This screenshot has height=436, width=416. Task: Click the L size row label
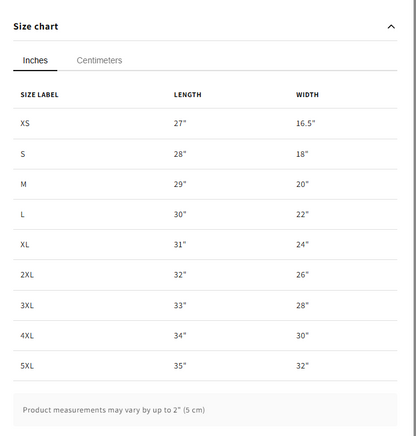(22, 214)
